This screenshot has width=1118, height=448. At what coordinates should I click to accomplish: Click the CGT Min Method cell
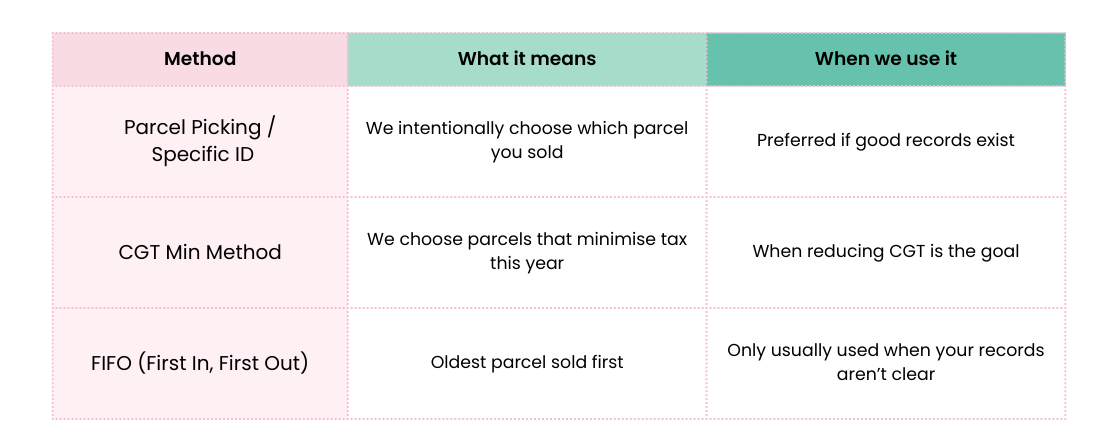click(200, 252)
